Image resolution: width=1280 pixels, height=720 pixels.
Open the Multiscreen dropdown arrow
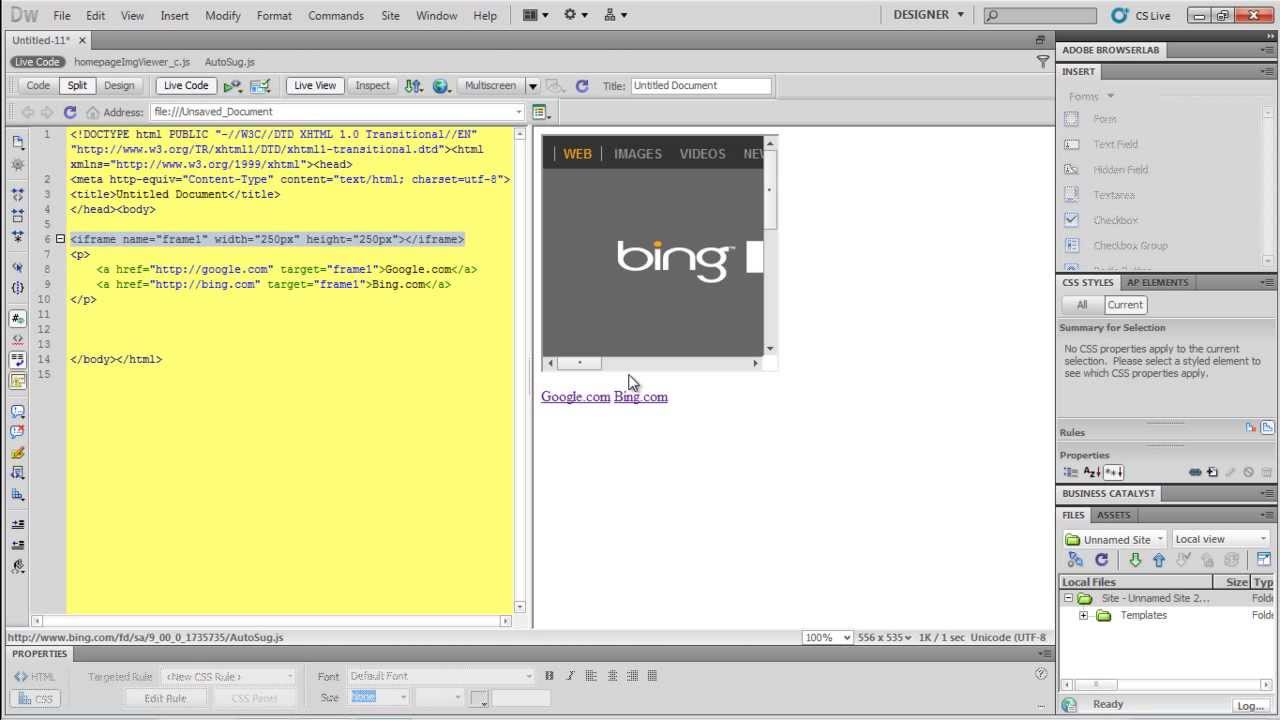click(x=533, y=86)
